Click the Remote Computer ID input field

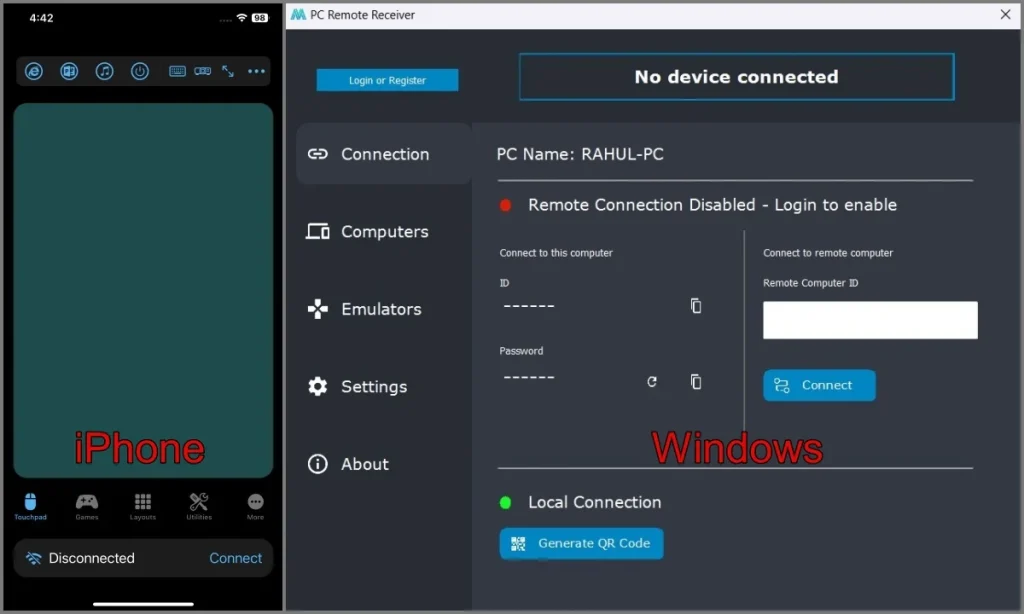pyautogui.click(x=870, y=320)
